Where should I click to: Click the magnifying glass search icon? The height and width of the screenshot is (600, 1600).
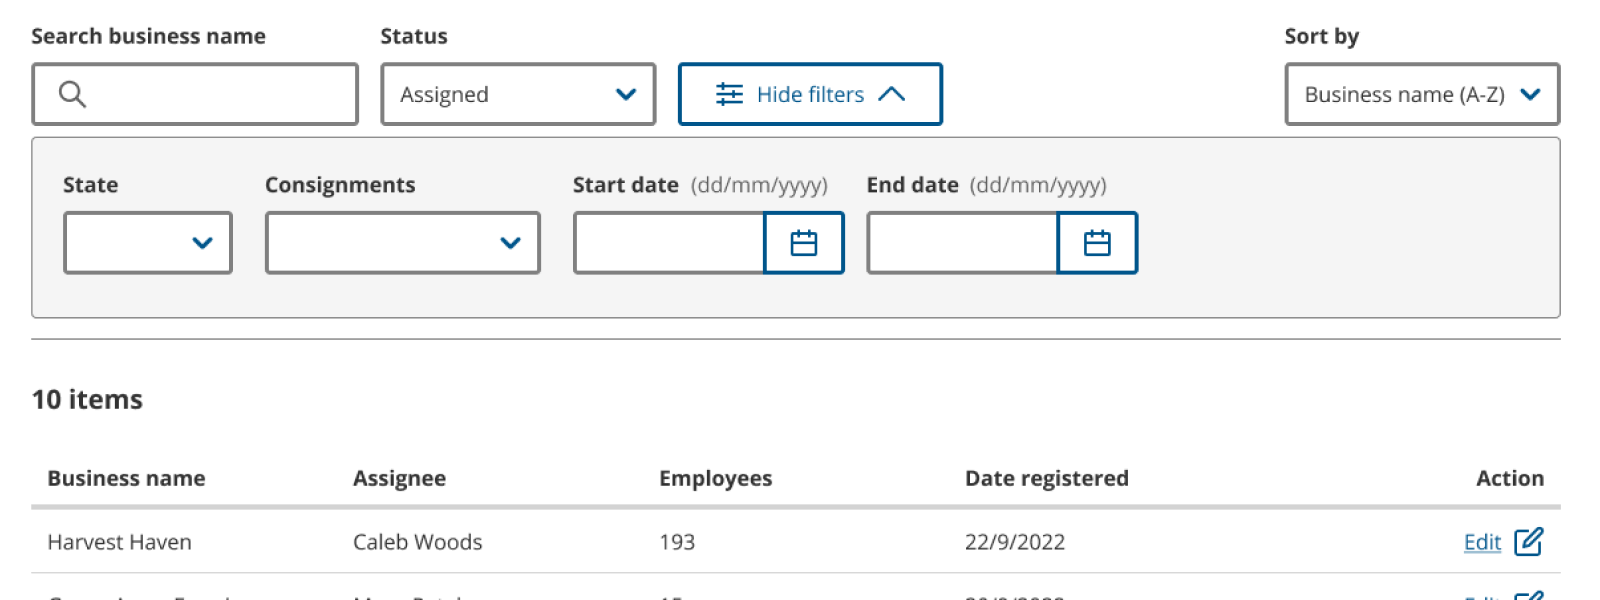(72, 94)
